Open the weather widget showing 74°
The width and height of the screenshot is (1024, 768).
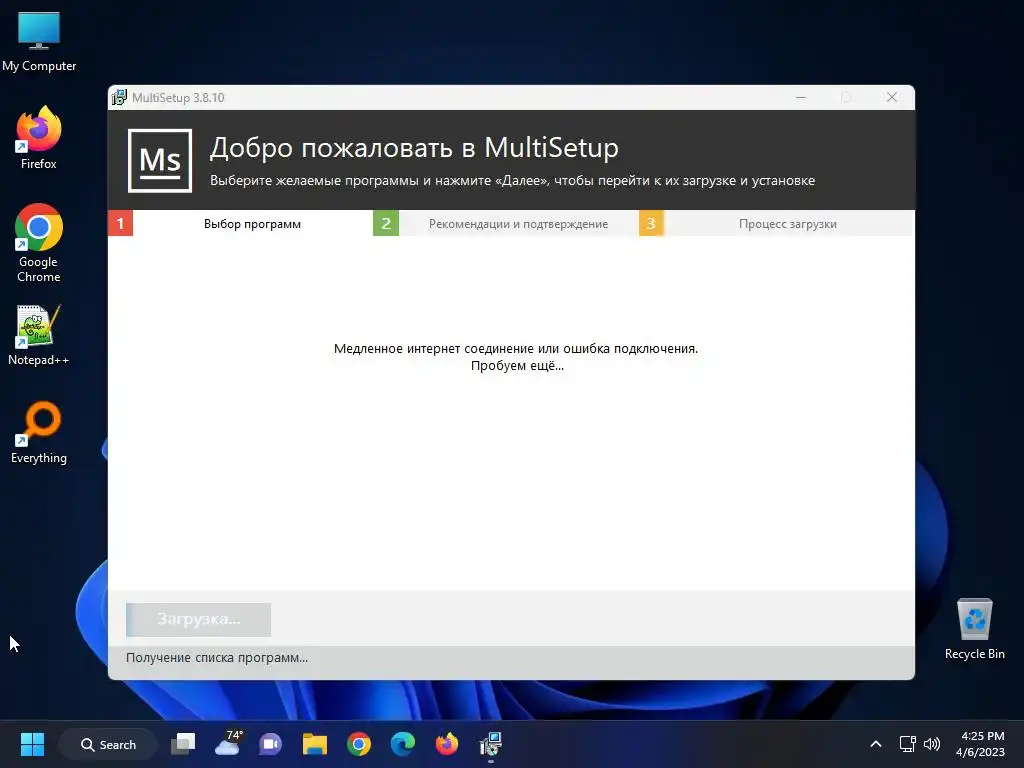click(x=228, y=743)
